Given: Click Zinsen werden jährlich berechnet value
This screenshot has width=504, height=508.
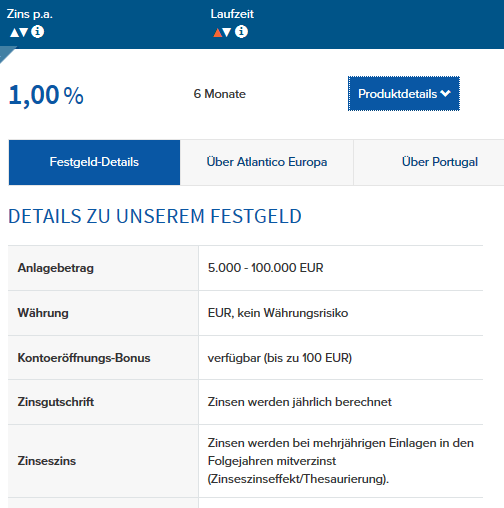Looking at the screenshot, I should 300,402.
